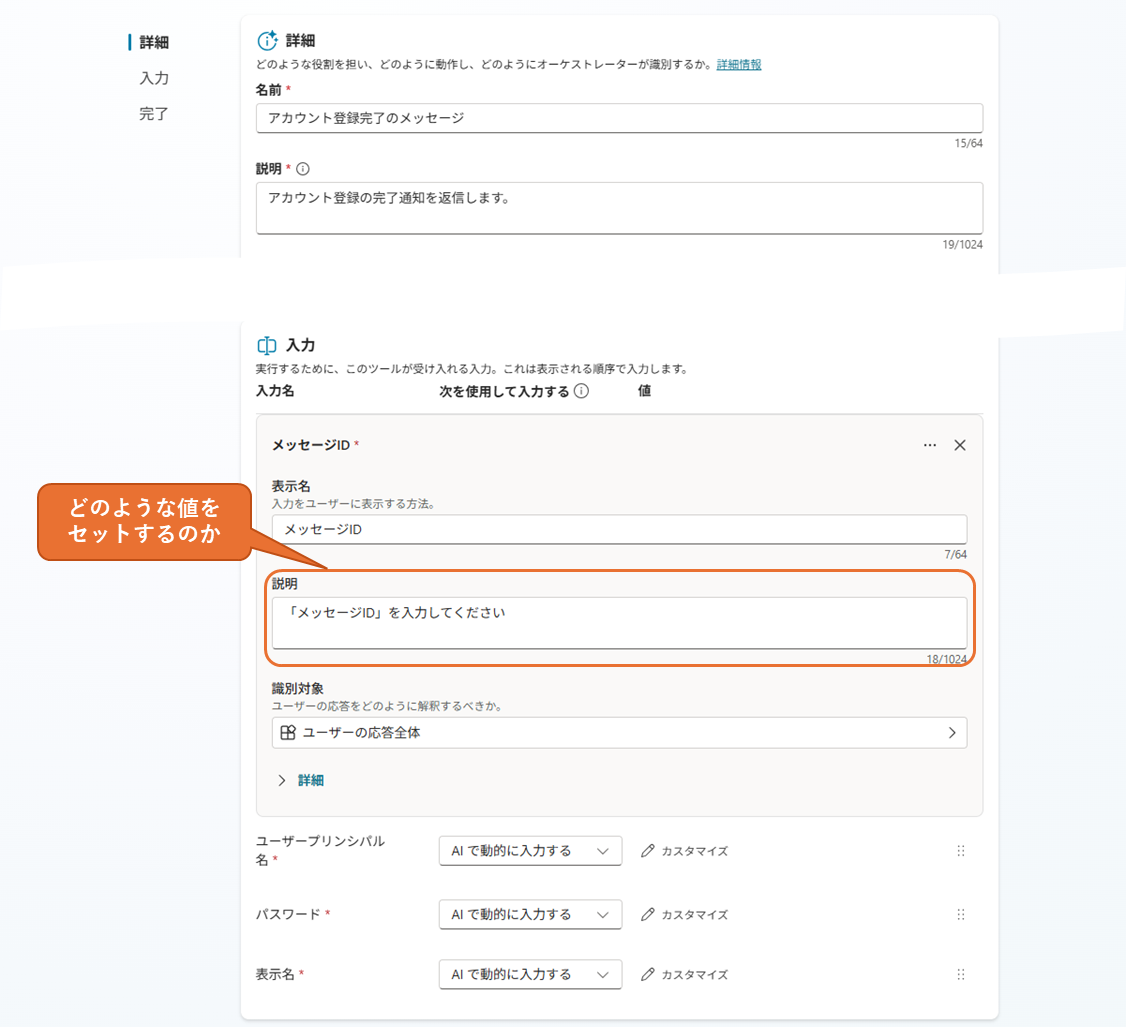
Task: Click the ユーザープリンシパル名 row label
Action: (320, 850)
